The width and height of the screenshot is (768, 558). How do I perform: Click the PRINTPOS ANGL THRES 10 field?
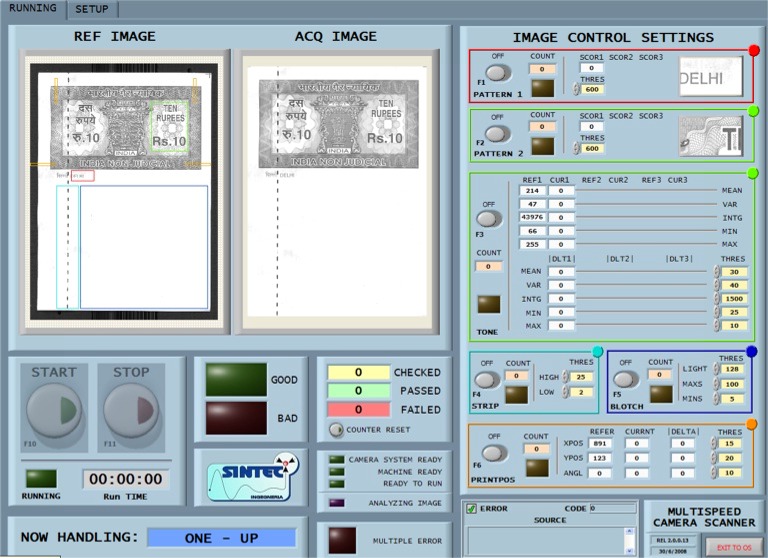click(x=730, y=473)
